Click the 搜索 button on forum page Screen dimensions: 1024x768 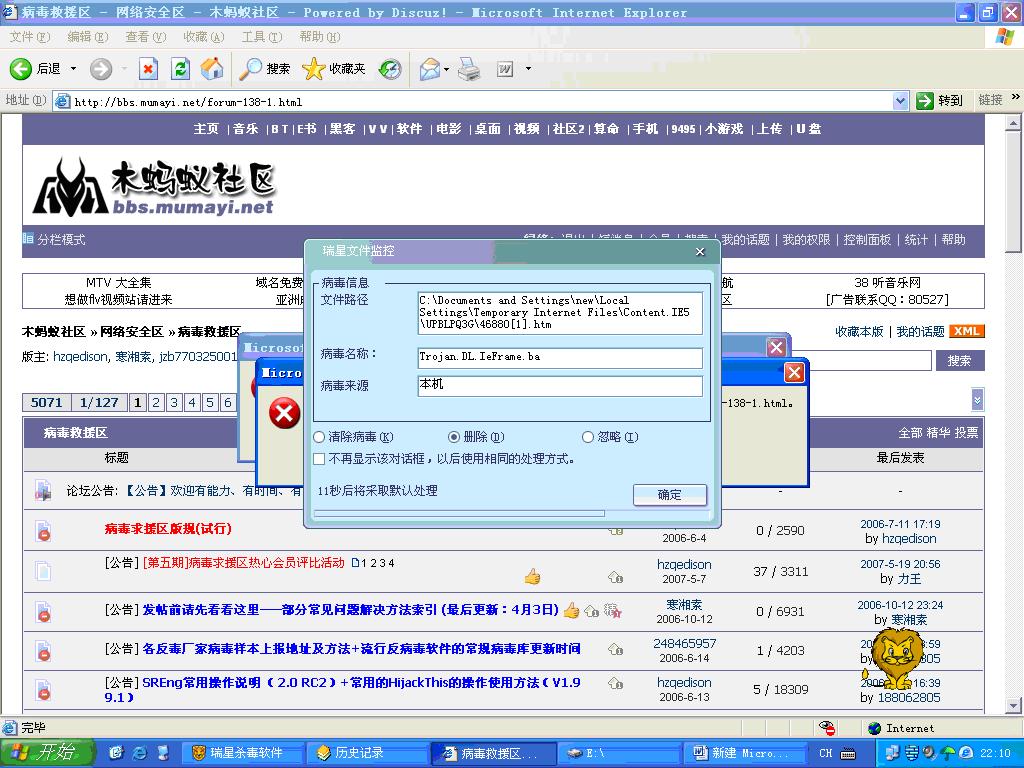tap(959, 361)
